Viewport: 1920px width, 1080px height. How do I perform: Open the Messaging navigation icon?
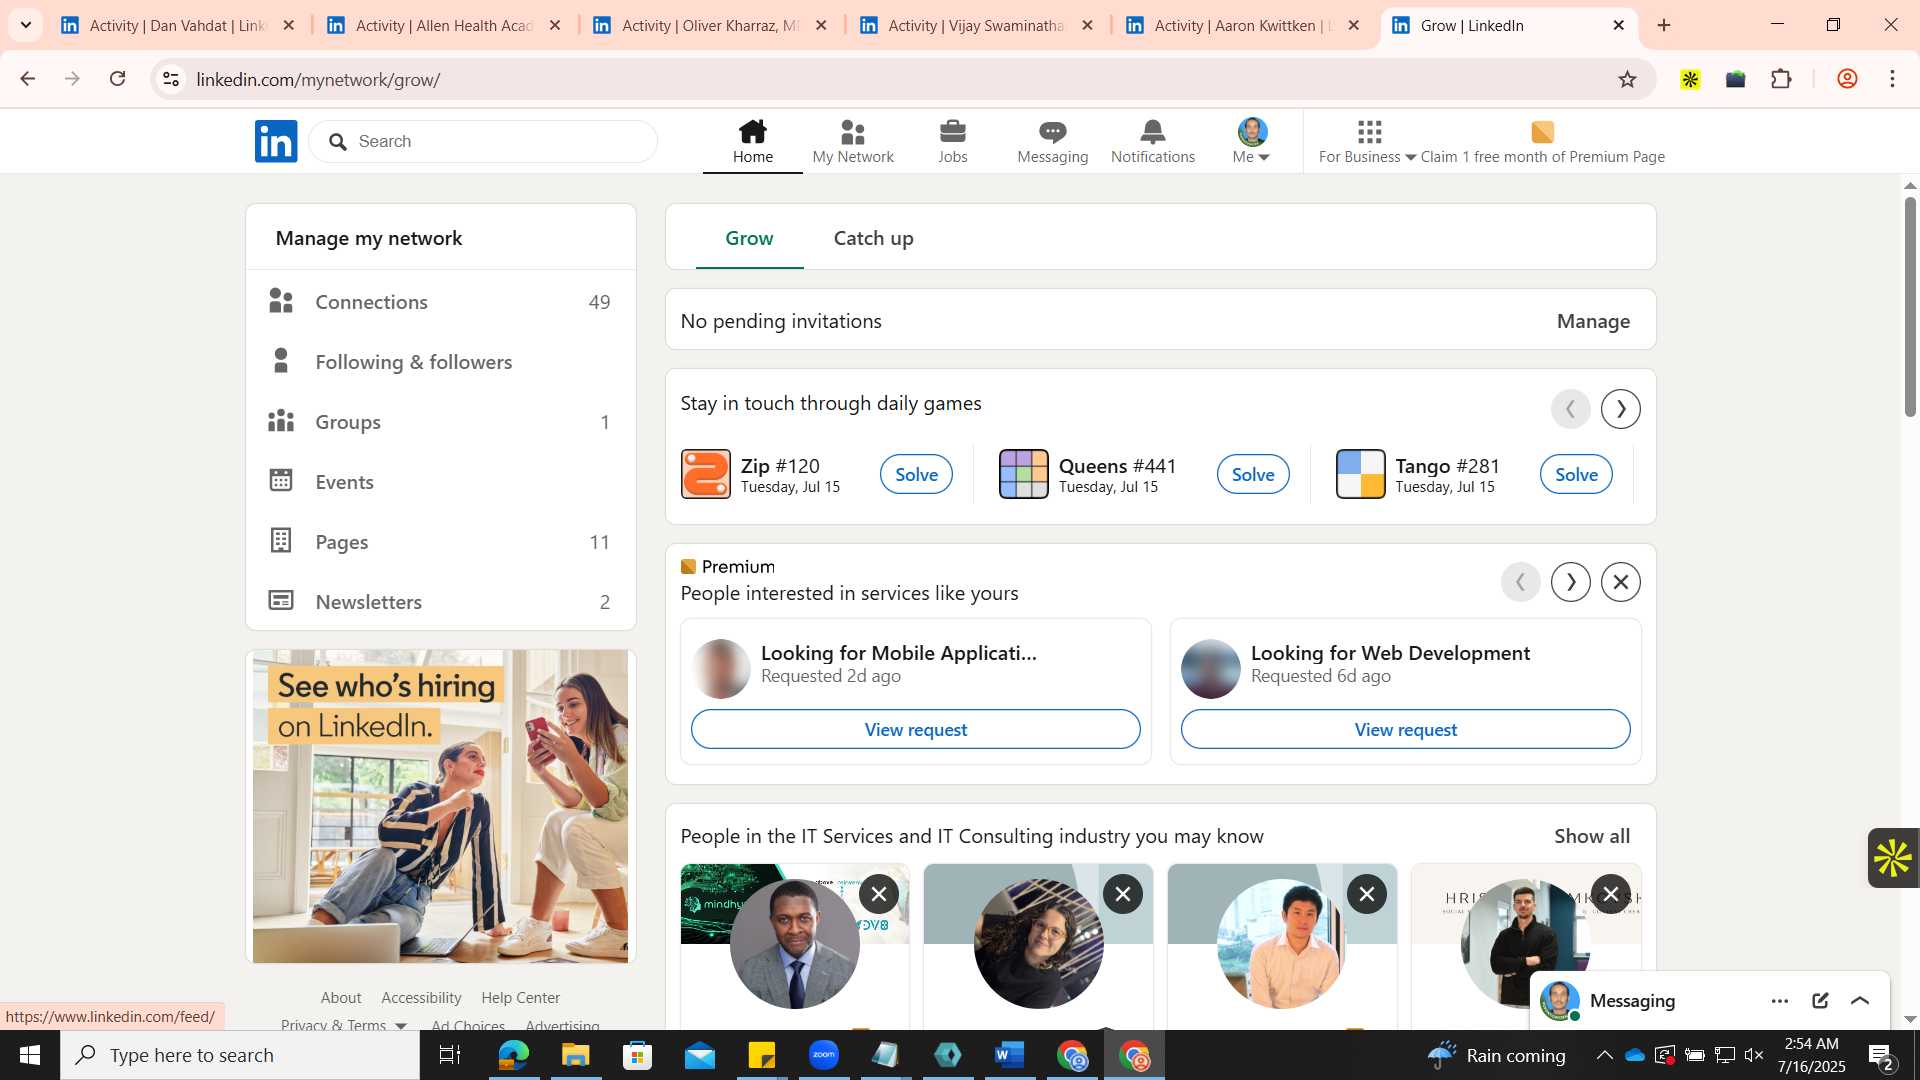(x=1052, y=141)
